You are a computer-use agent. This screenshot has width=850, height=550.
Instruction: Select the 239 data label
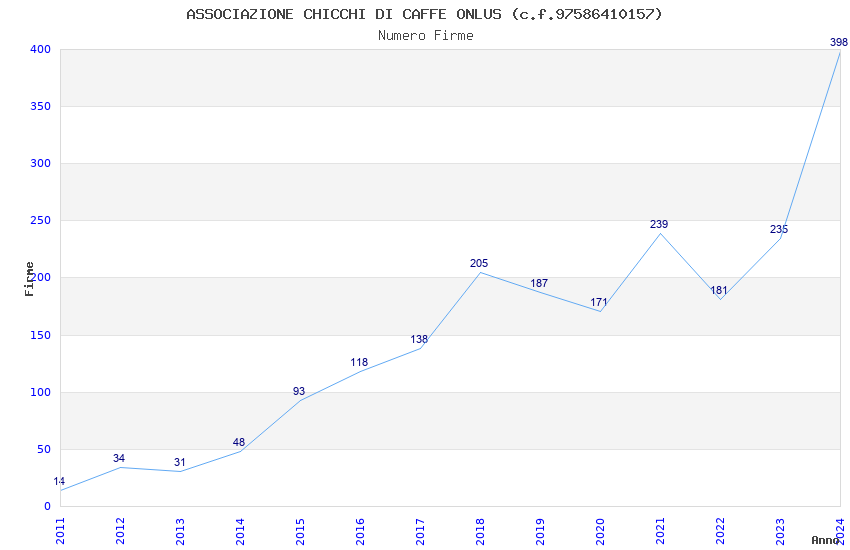coord(659,224)
